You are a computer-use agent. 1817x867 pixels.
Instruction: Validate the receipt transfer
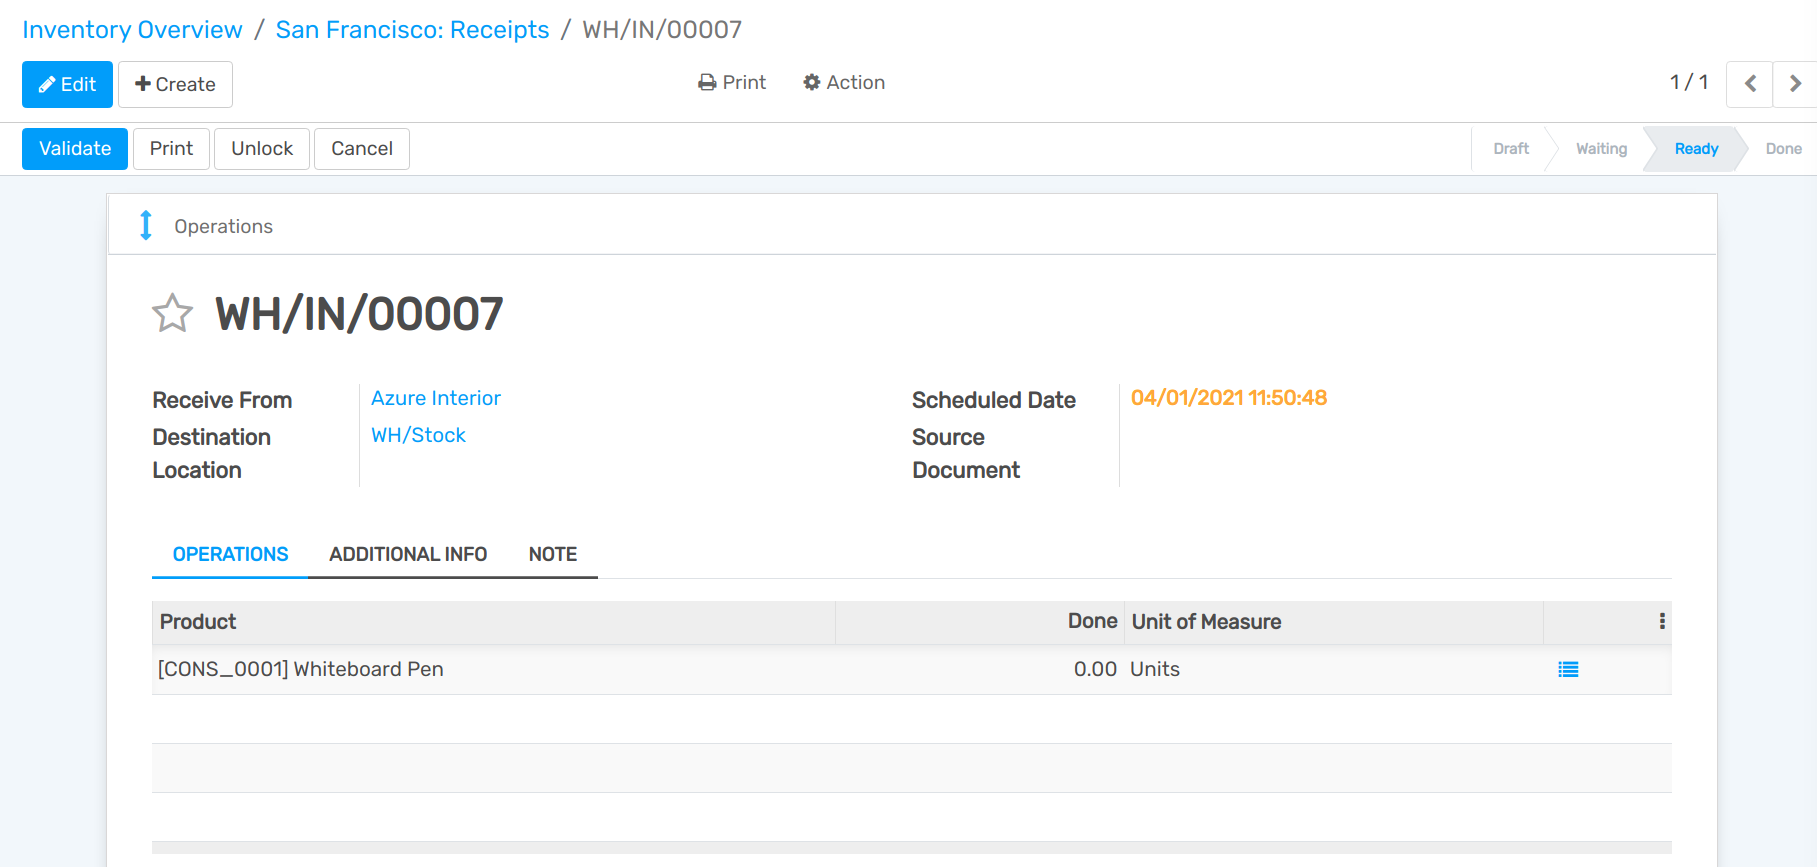75,149
